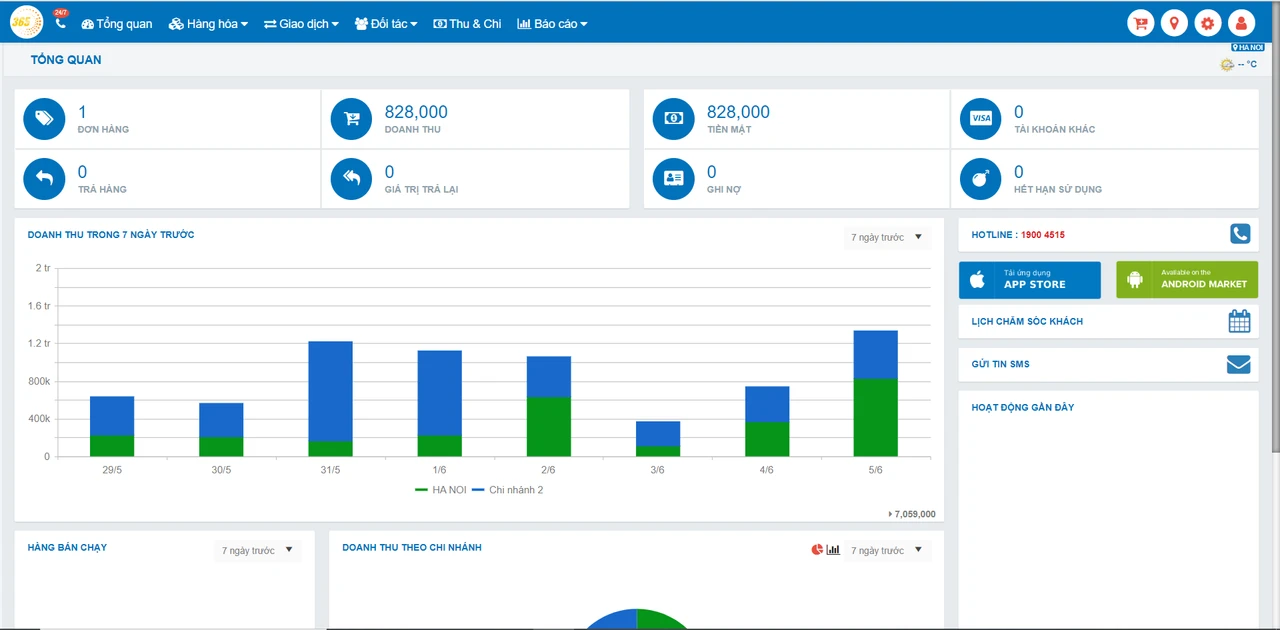Image resolution: width=1280 pixels, height=630 pixels.
Task: Click the user account icon
Action: tap(1241, 23)
